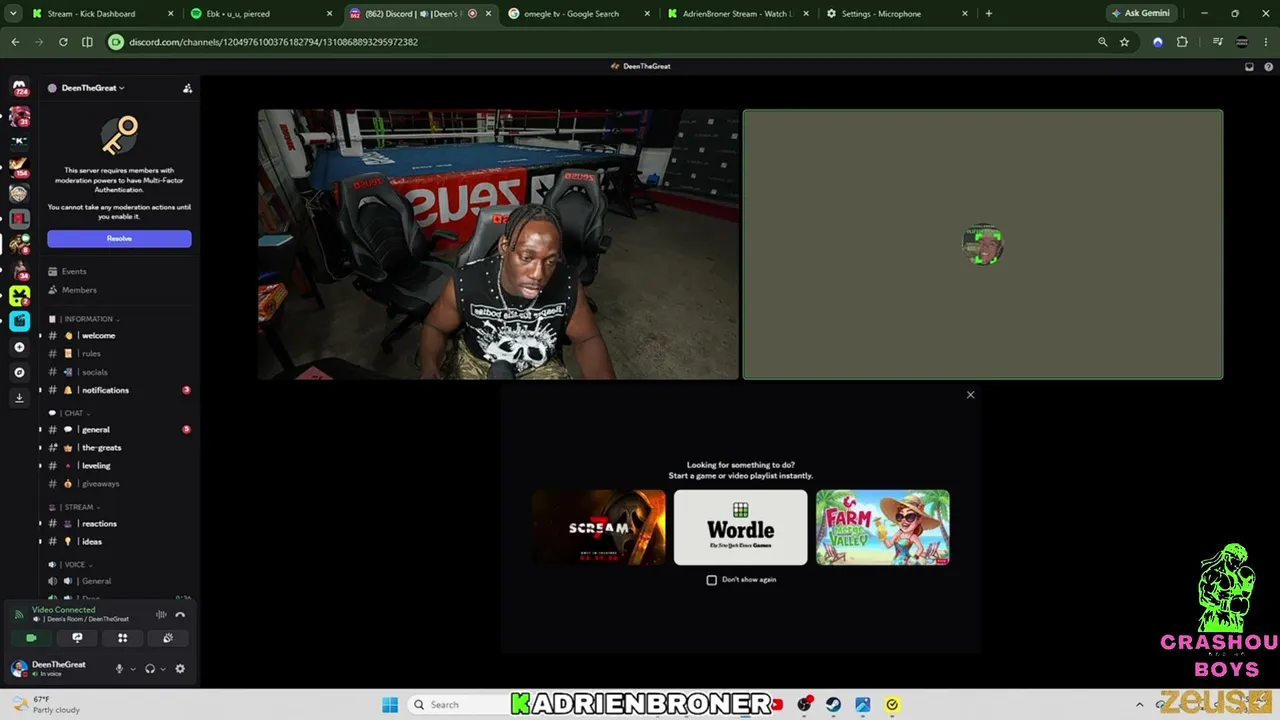Screen dimensions: 1280x720
Task: Open the Windows Start menu
Action: coord(390,705)
